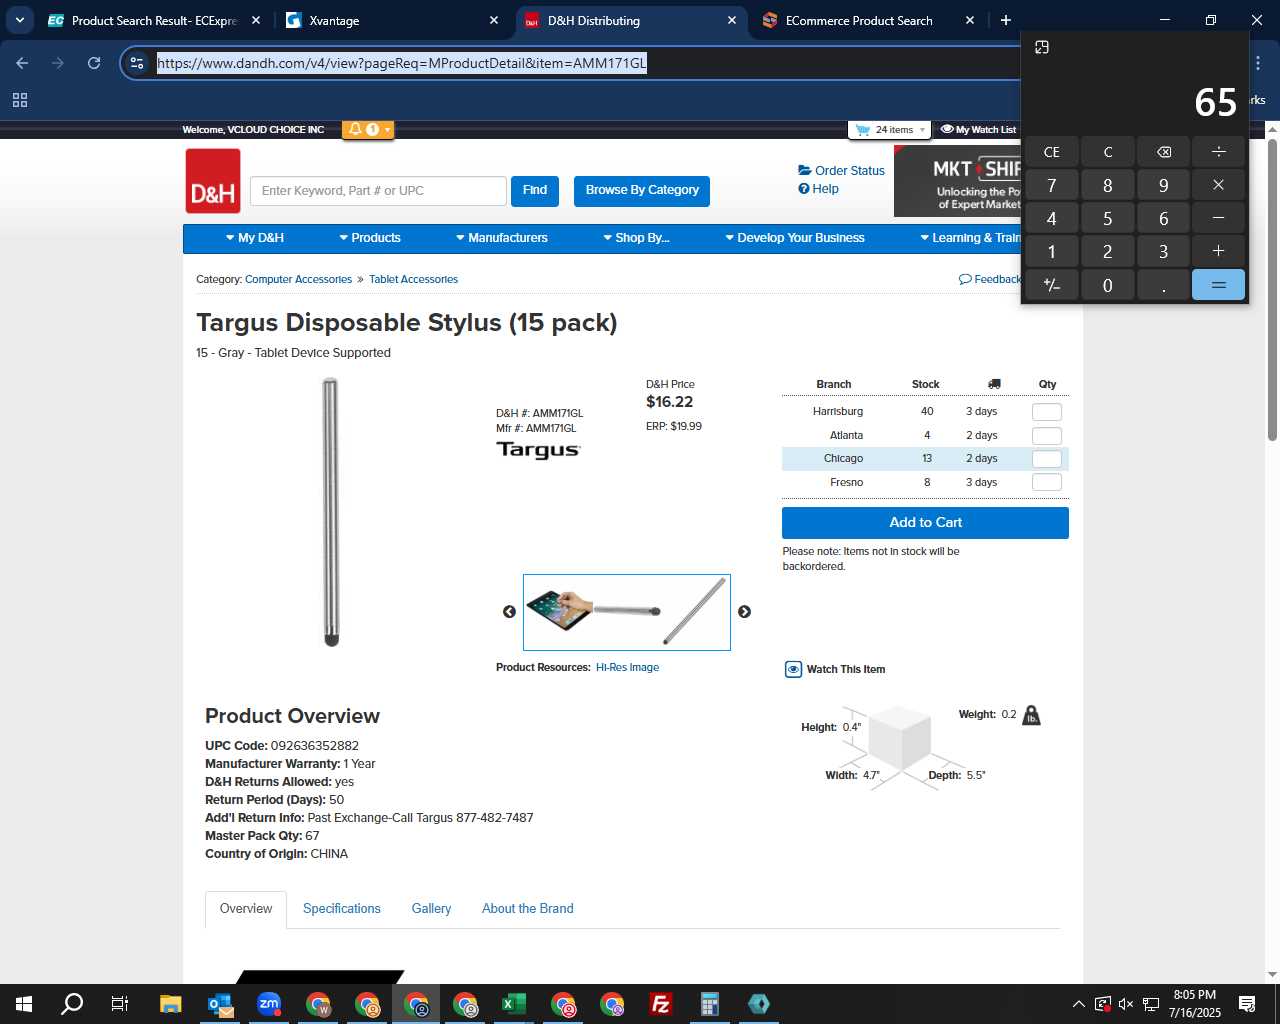The image size is (1280, 1024).
Task: Select the Gallery tab
Action: (431, 909)
